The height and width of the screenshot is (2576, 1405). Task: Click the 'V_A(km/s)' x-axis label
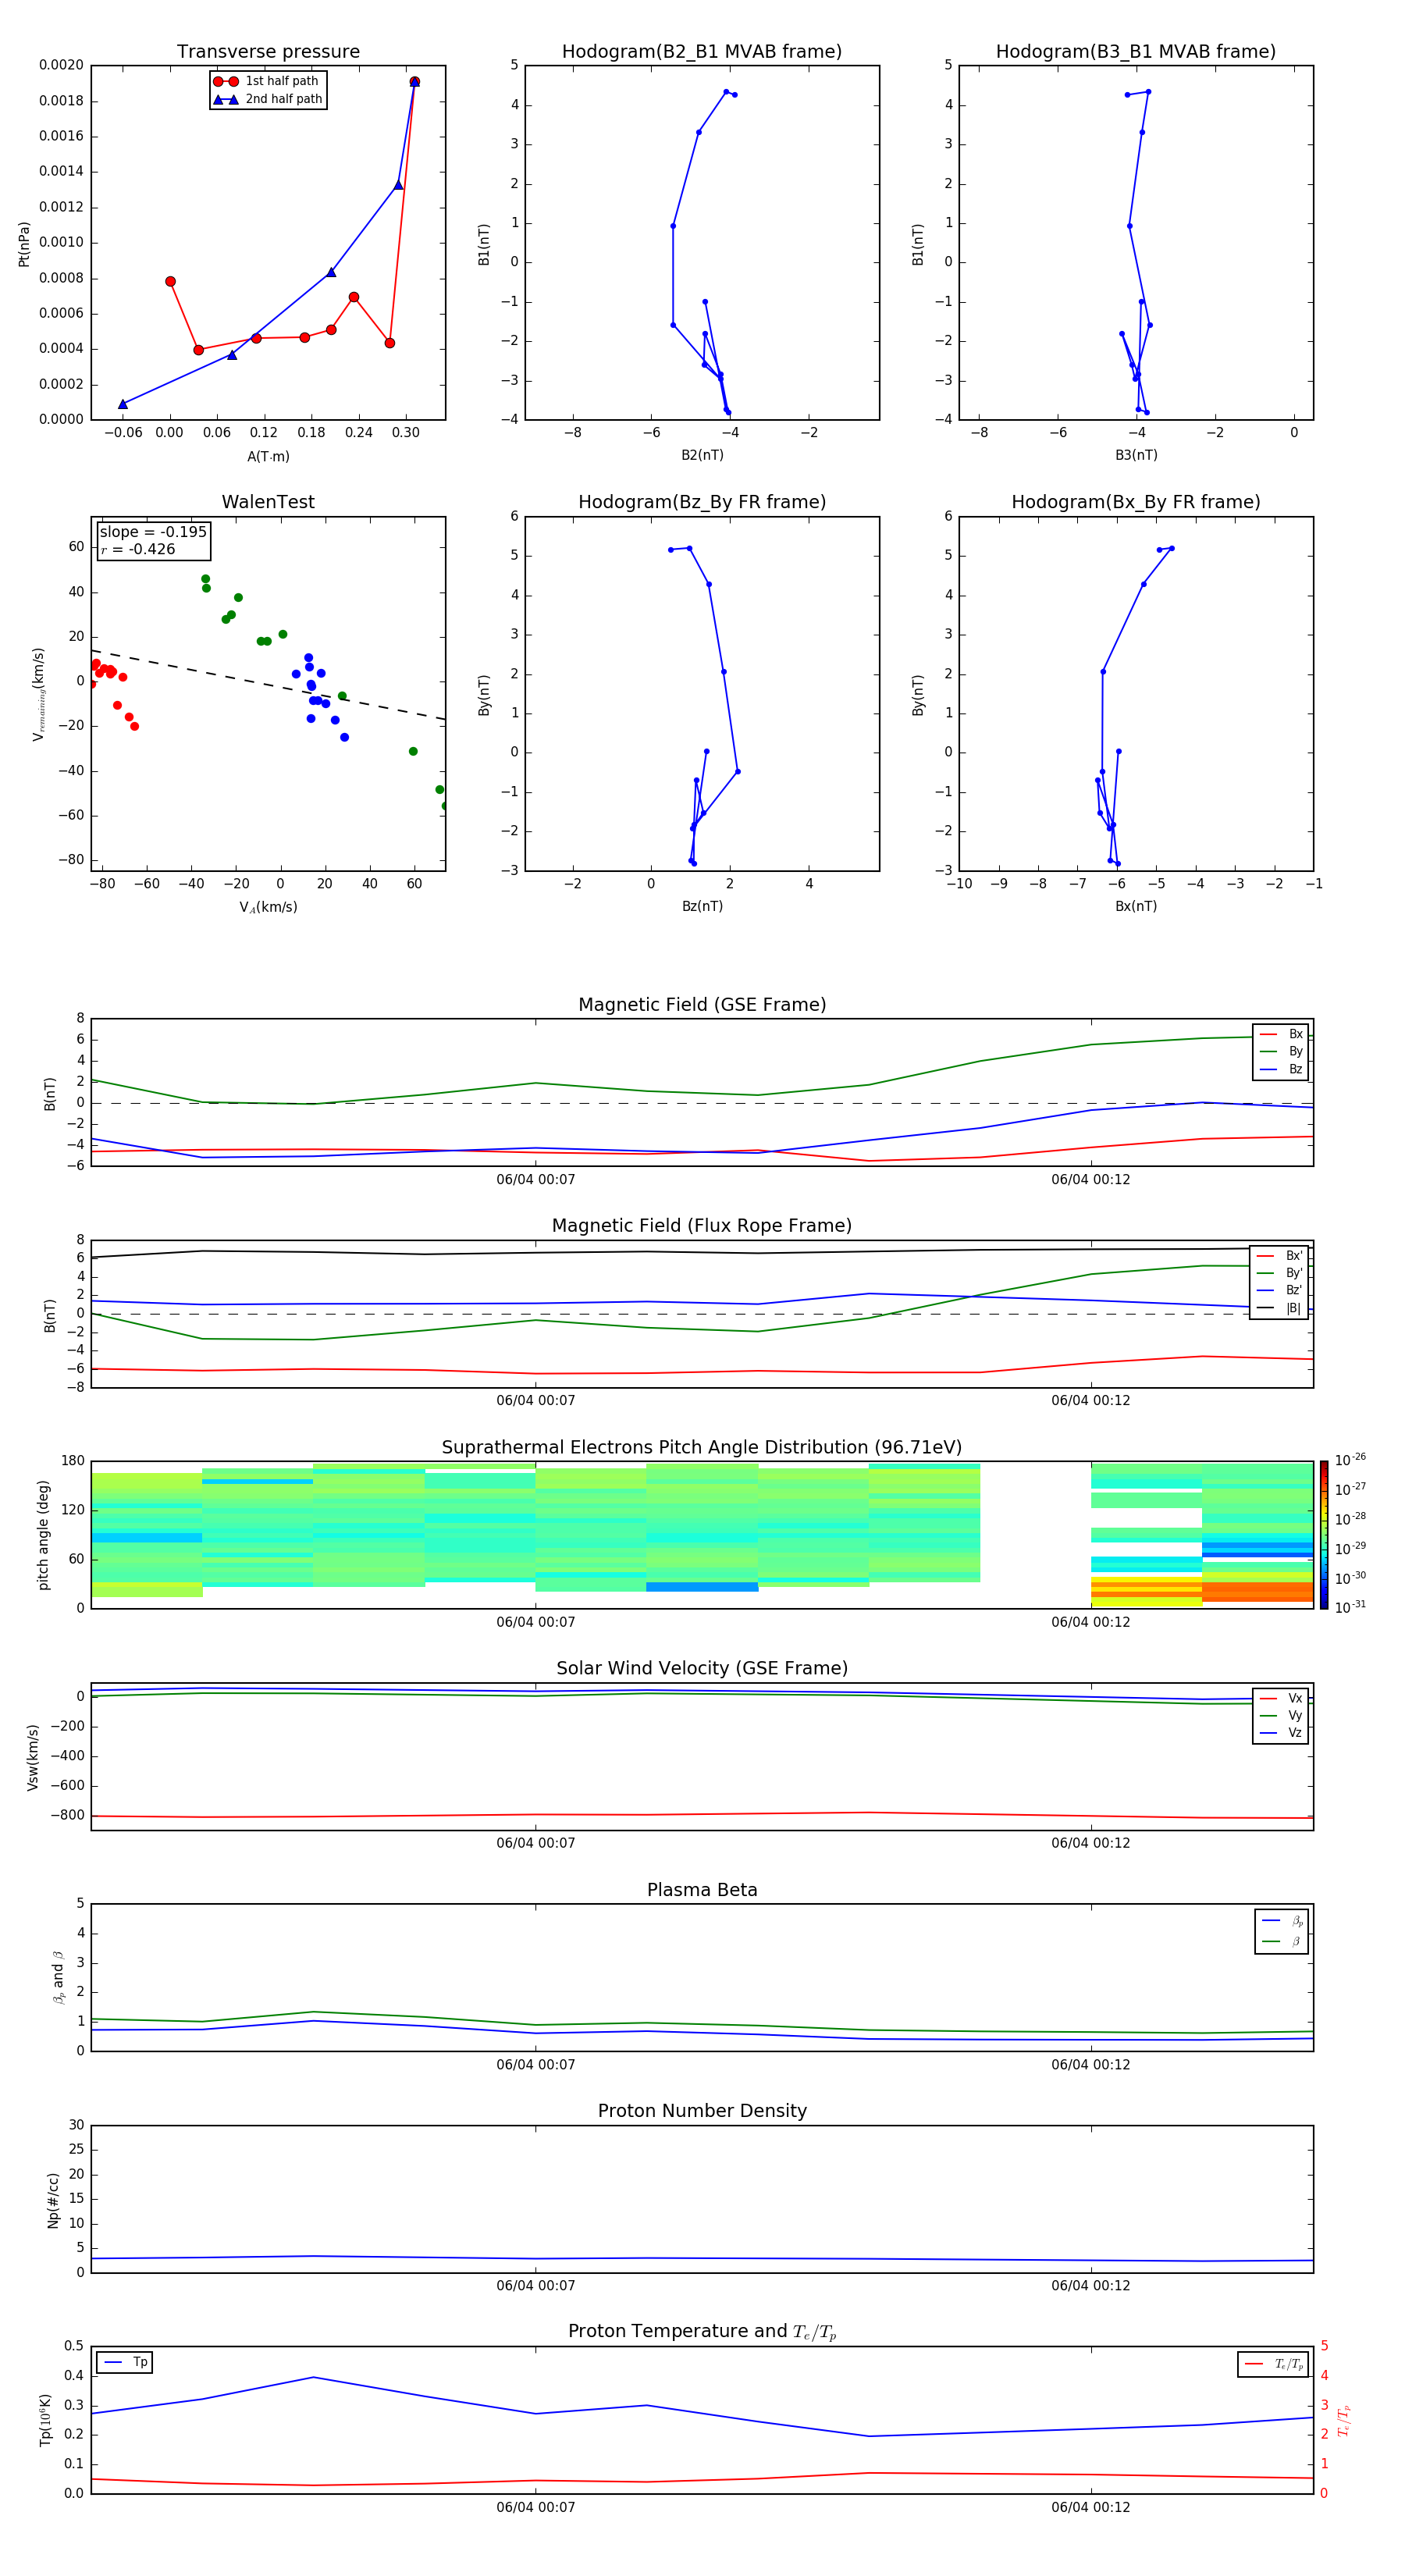click(x=268, y=907)
